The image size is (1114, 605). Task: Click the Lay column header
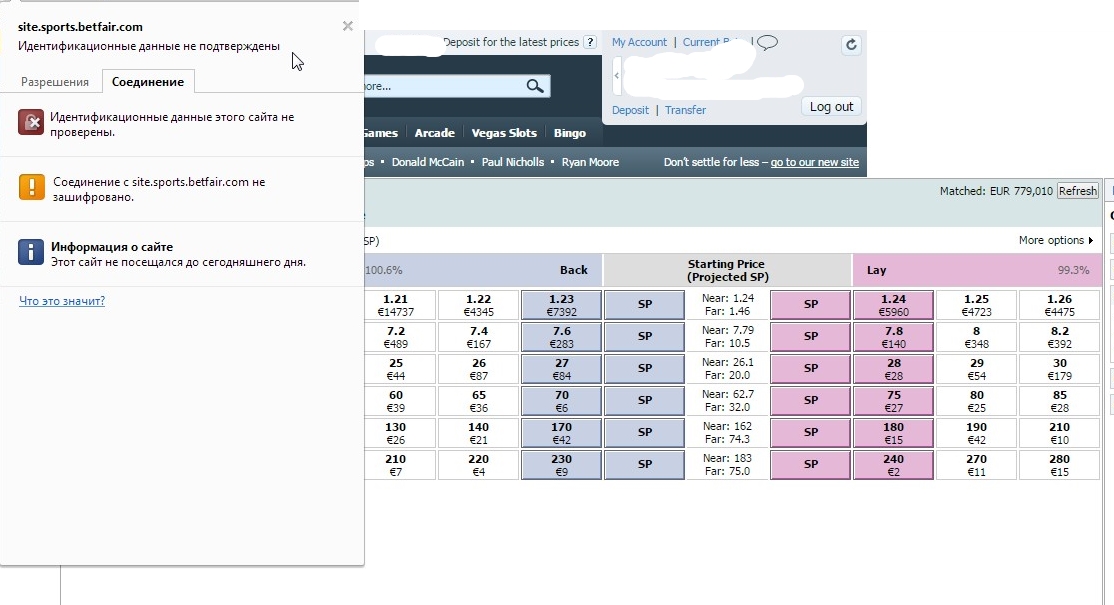click(877, 270)
